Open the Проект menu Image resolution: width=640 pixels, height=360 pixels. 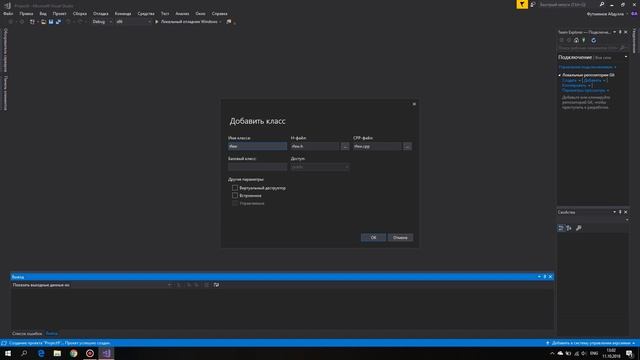(x=59, y=13)
